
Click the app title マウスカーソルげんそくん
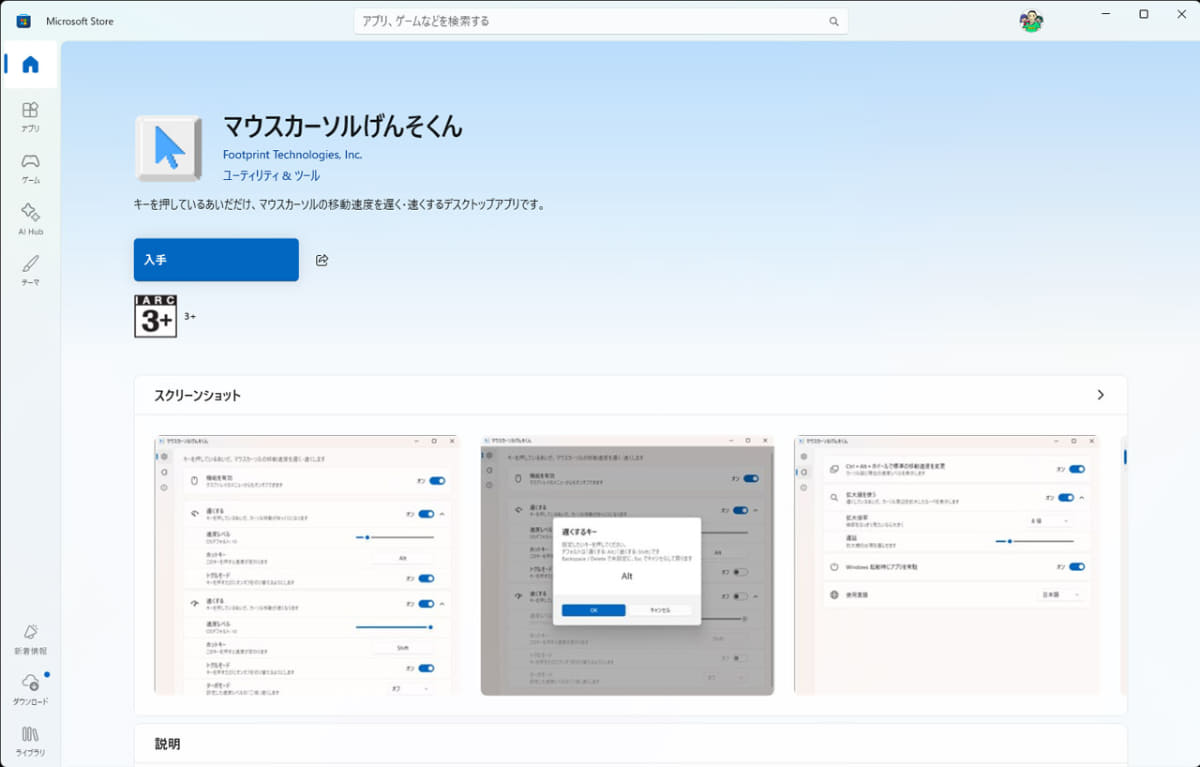[342, 126]
